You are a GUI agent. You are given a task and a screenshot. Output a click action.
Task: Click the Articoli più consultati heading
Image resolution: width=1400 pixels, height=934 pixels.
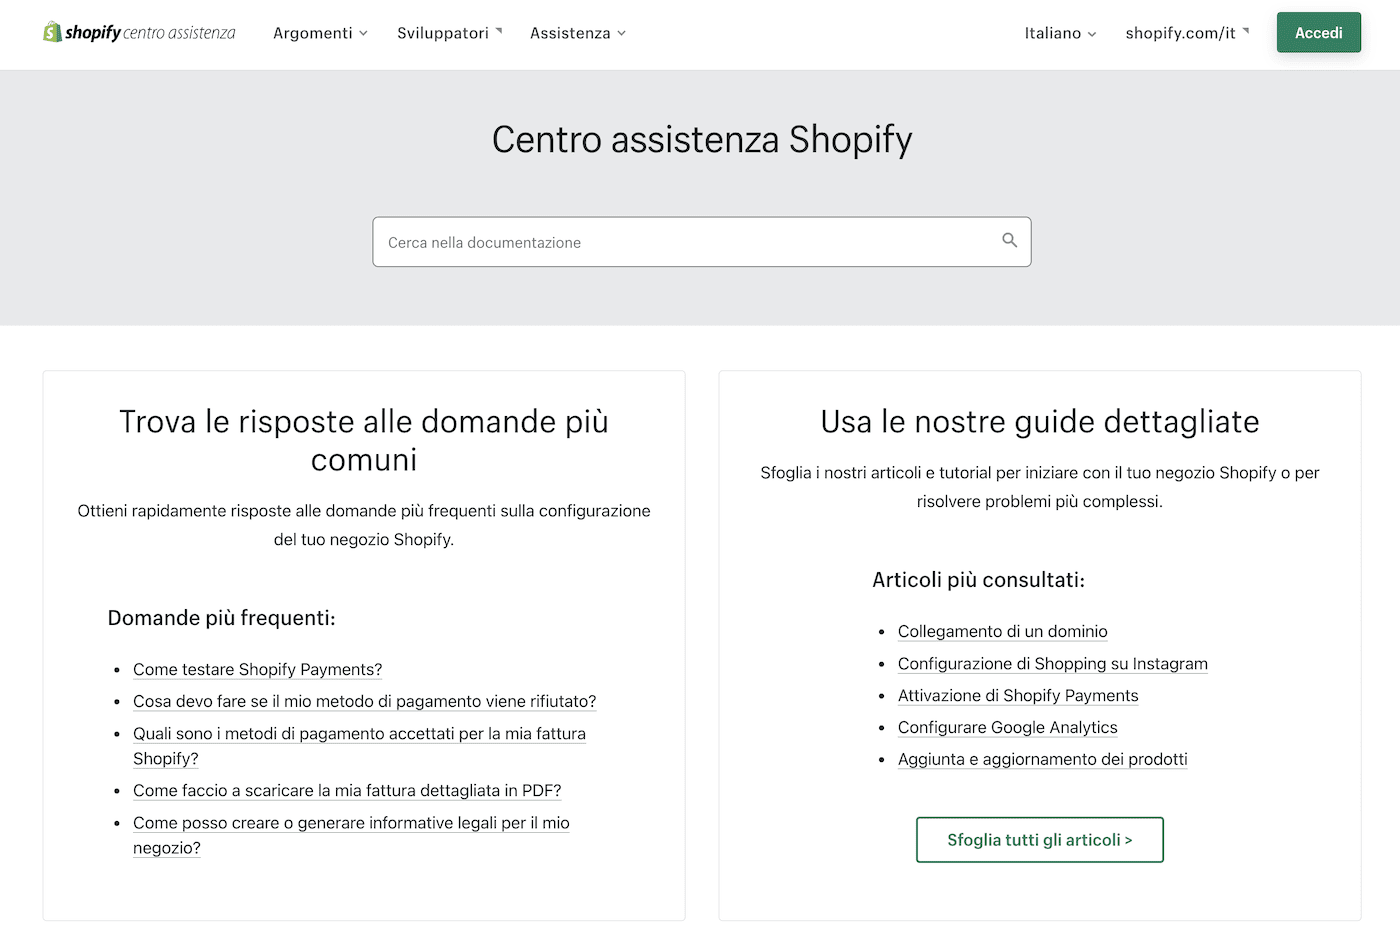[x=978, y=580]
